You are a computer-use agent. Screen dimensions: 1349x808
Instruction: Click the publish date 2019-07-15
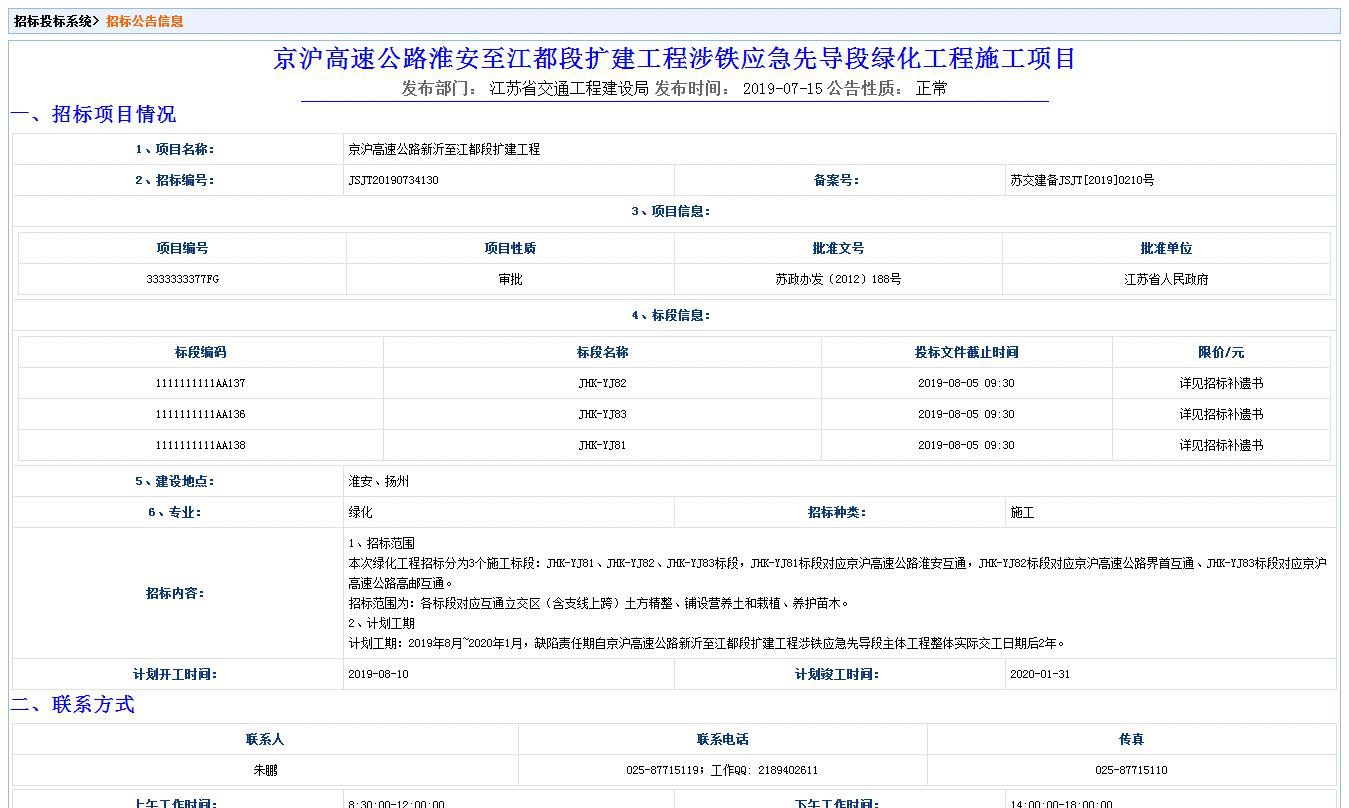tap(782, 88)
